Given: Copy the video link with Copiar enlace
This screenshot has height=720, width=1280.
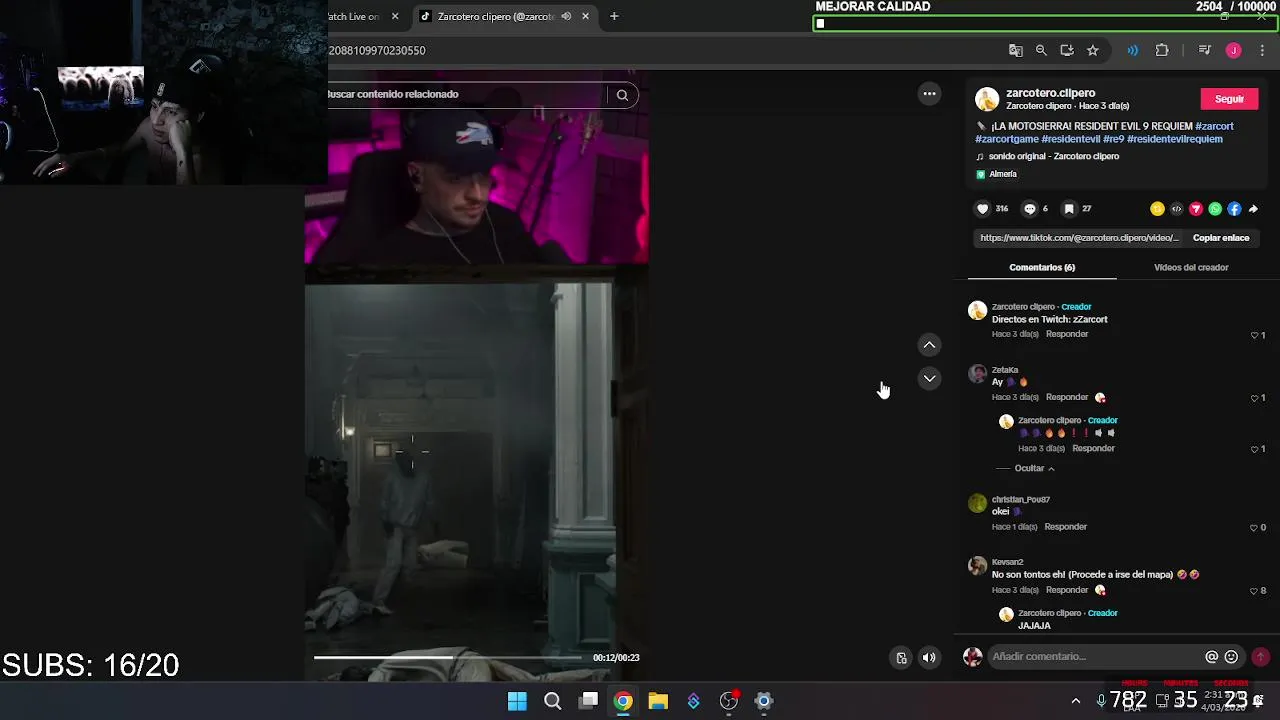Looking at the screenshot, I should tap(1221, 238).
